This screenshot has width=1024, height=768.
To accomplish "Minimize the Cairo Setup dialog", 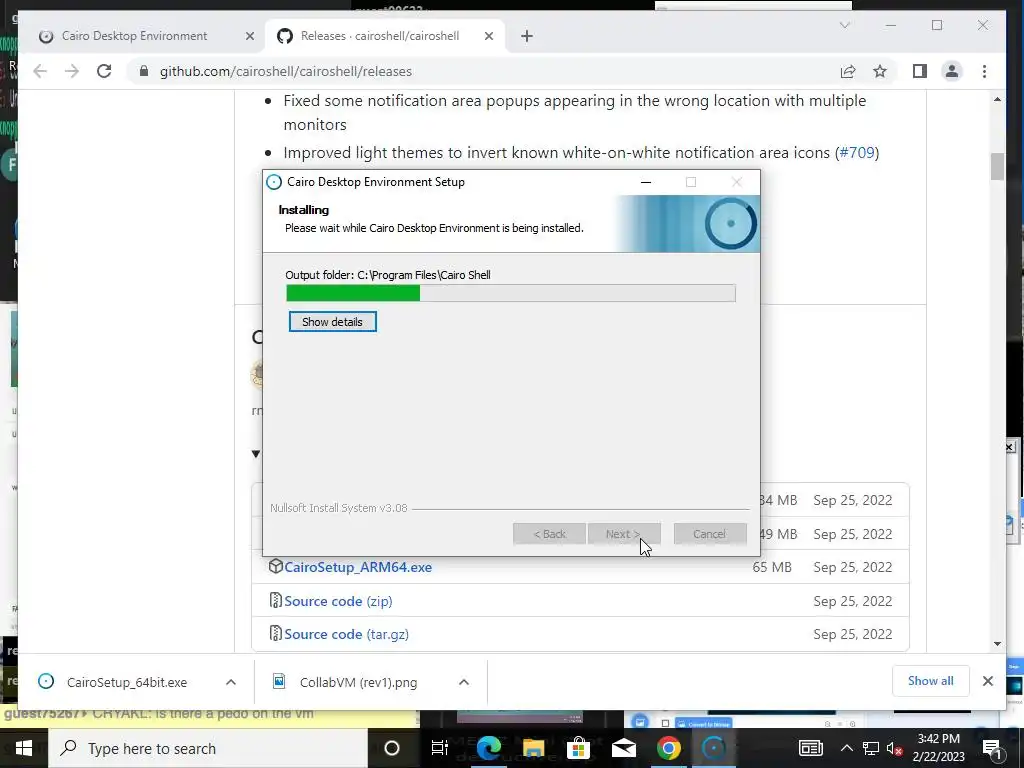I will point(646,182).
